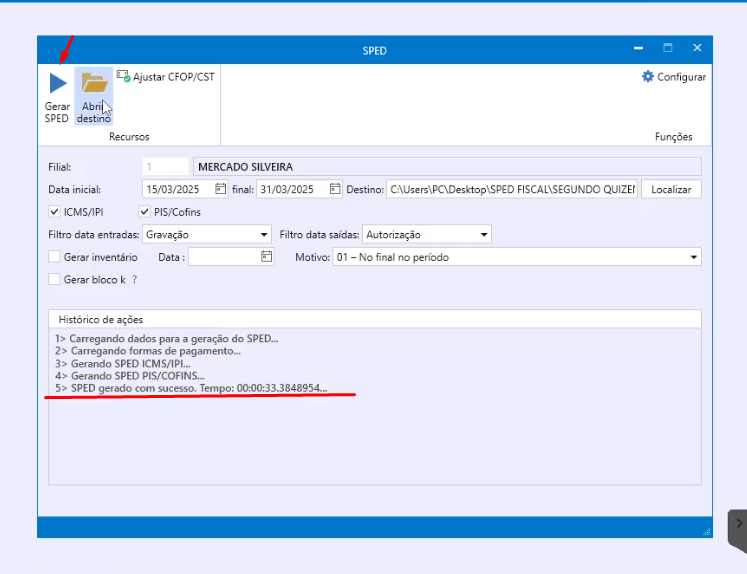Enable the Gerar bloco k checkbox
The width and height of the screenshot is (747, 574).
[55, 280]
